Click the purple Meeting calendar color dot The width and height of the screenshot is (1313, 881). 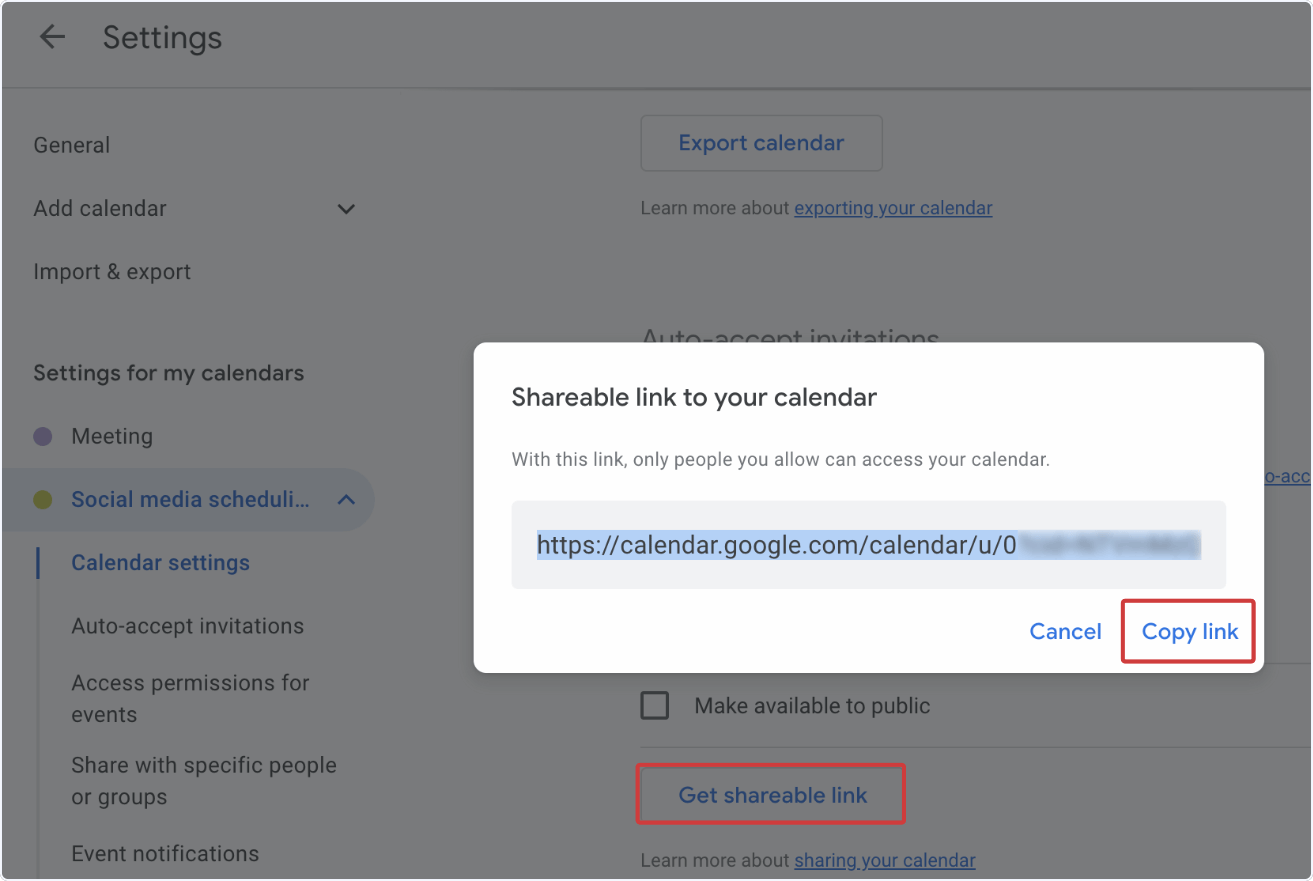coord(43,436)
